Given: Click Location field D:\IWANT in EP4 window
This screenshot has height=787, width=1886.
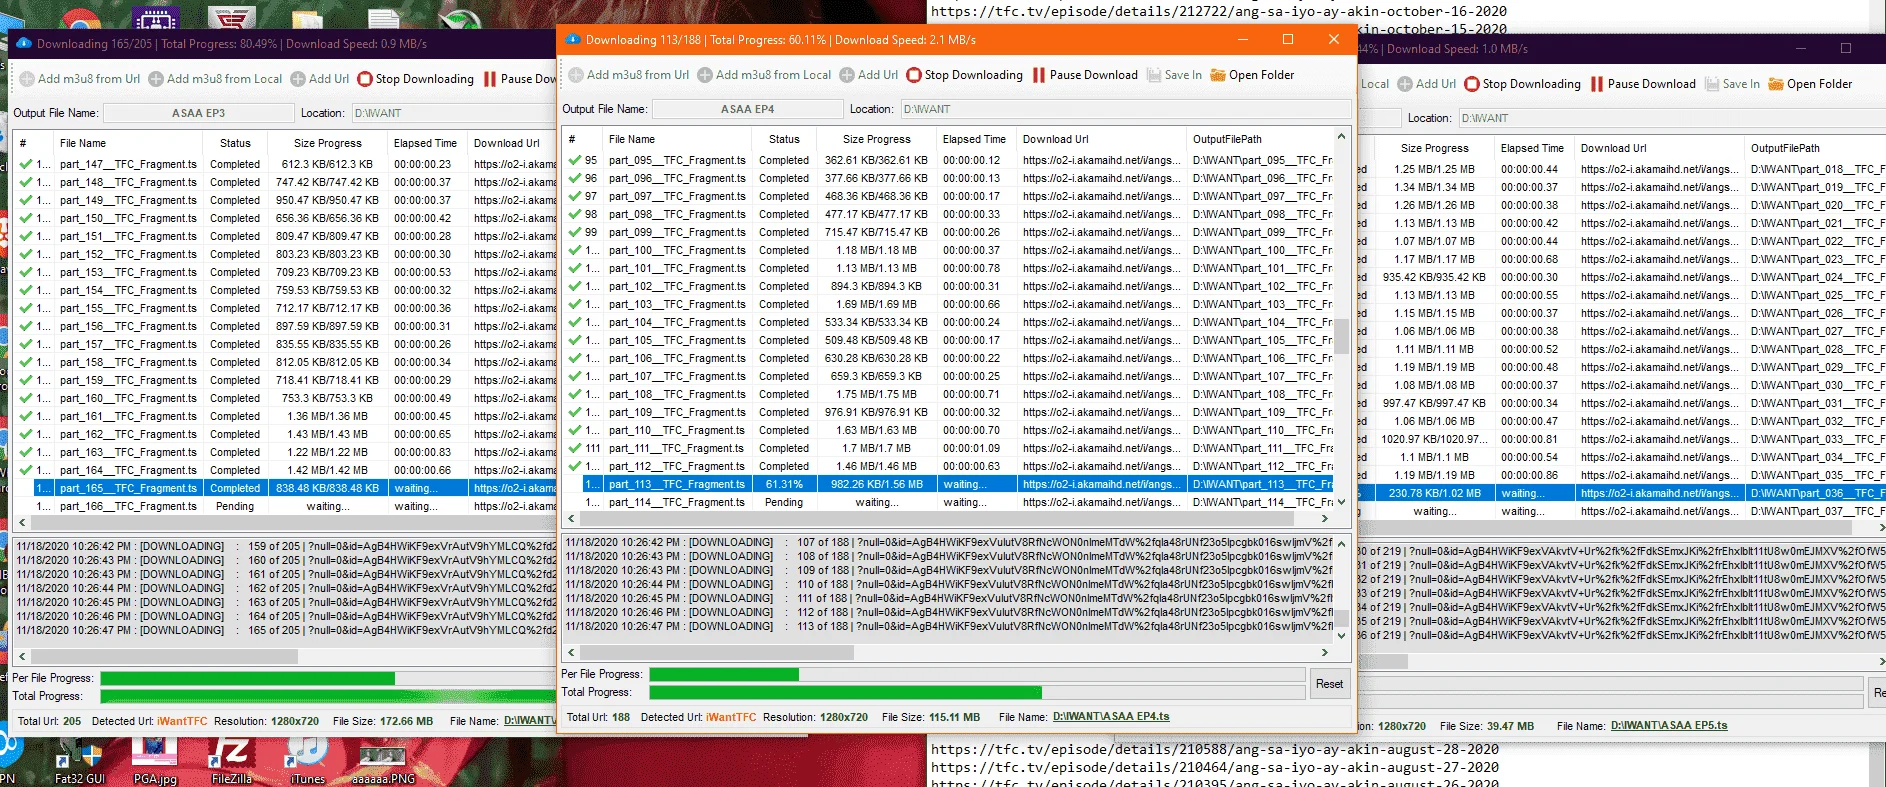Looking at the screenshot, I should [x=1125, y=109].
